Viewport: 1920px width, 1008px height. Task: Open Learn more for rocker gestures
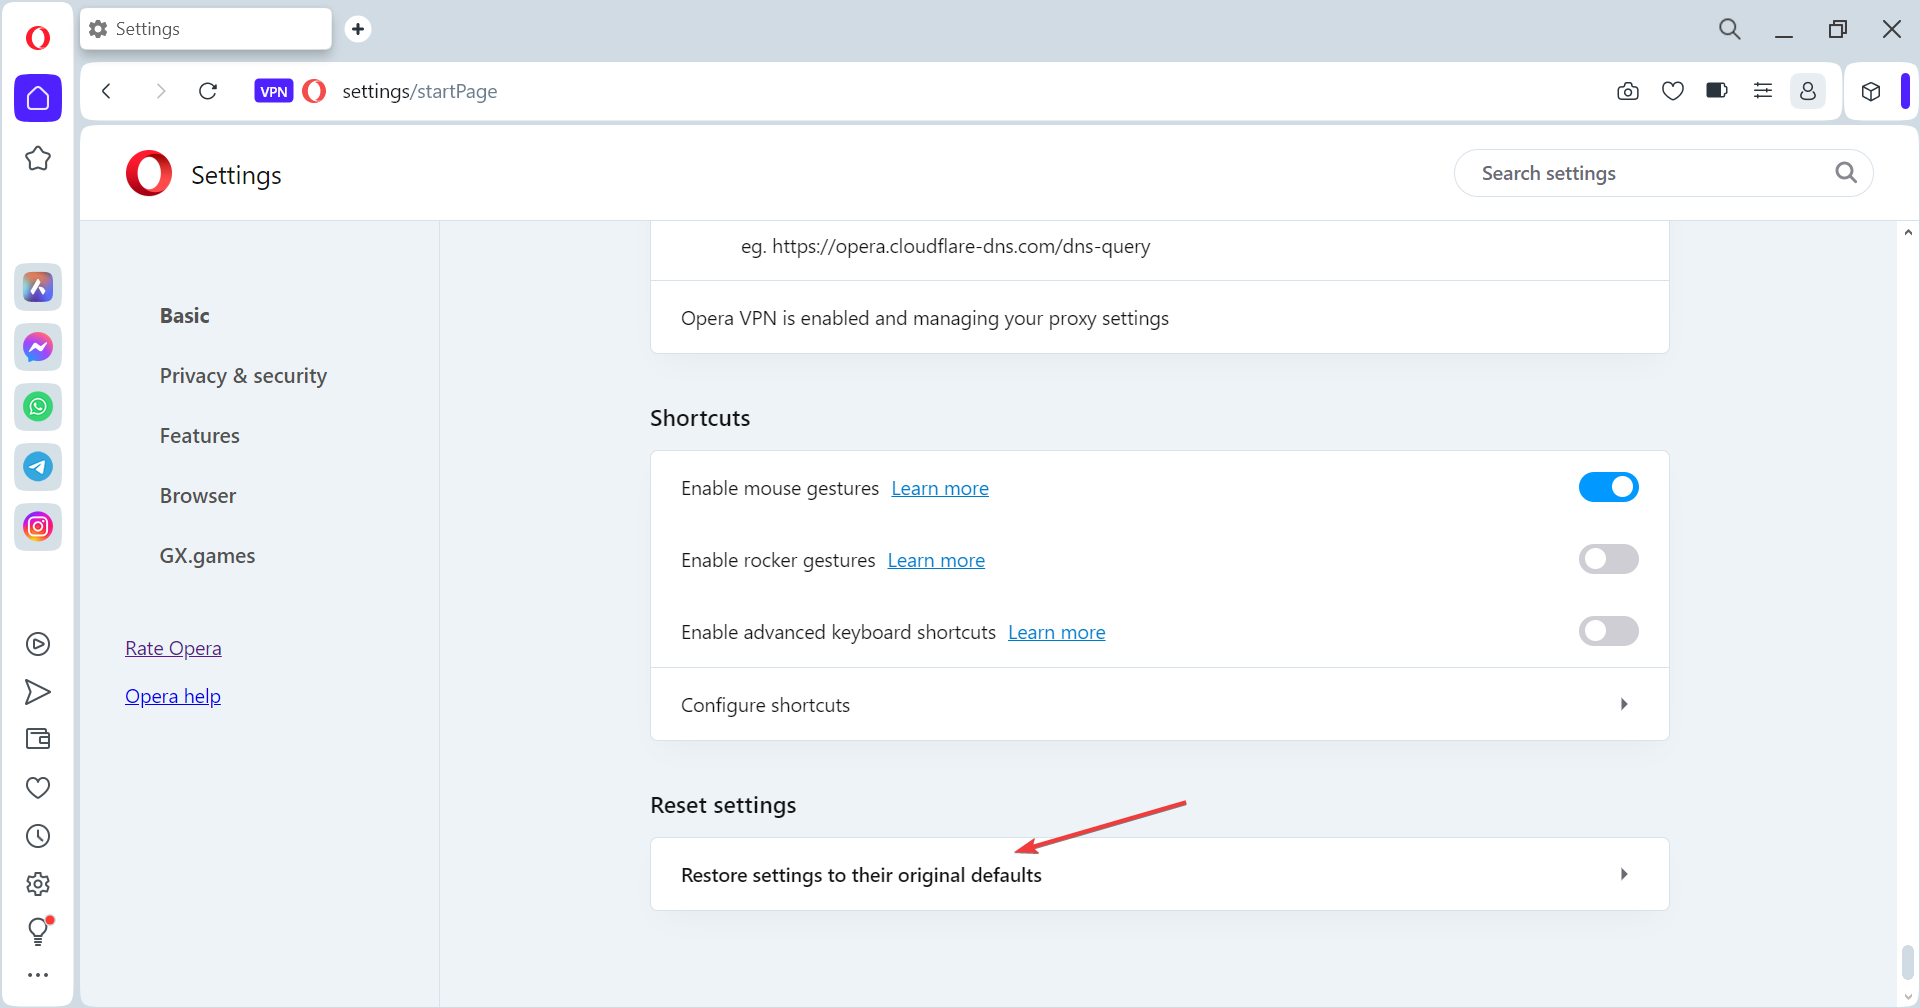click(936, 560)
